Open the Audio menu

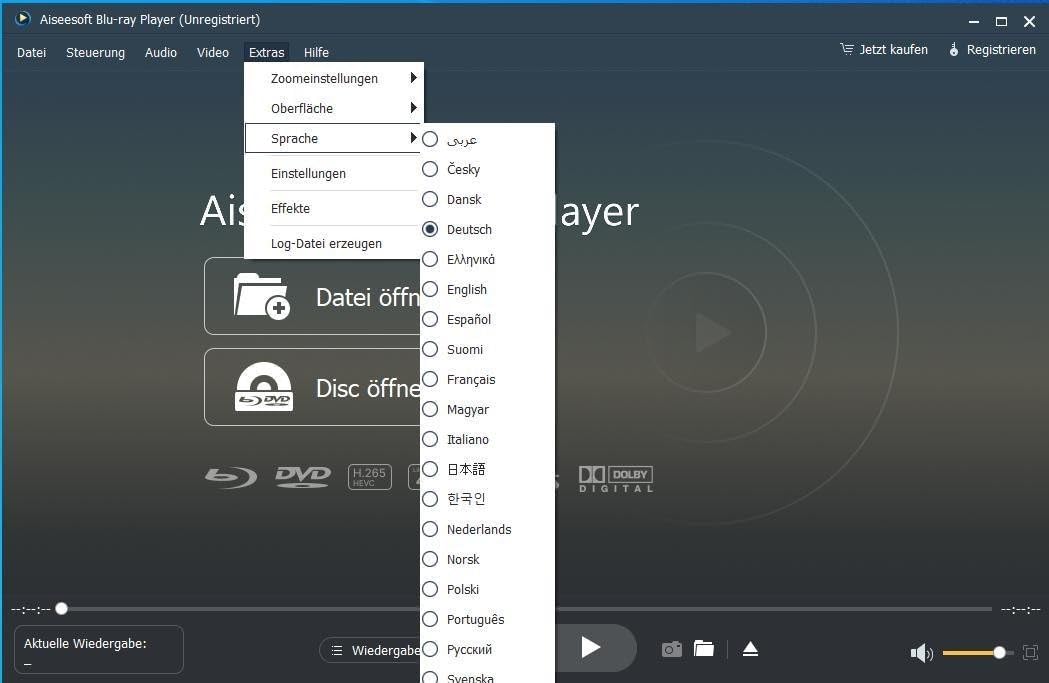161,52
